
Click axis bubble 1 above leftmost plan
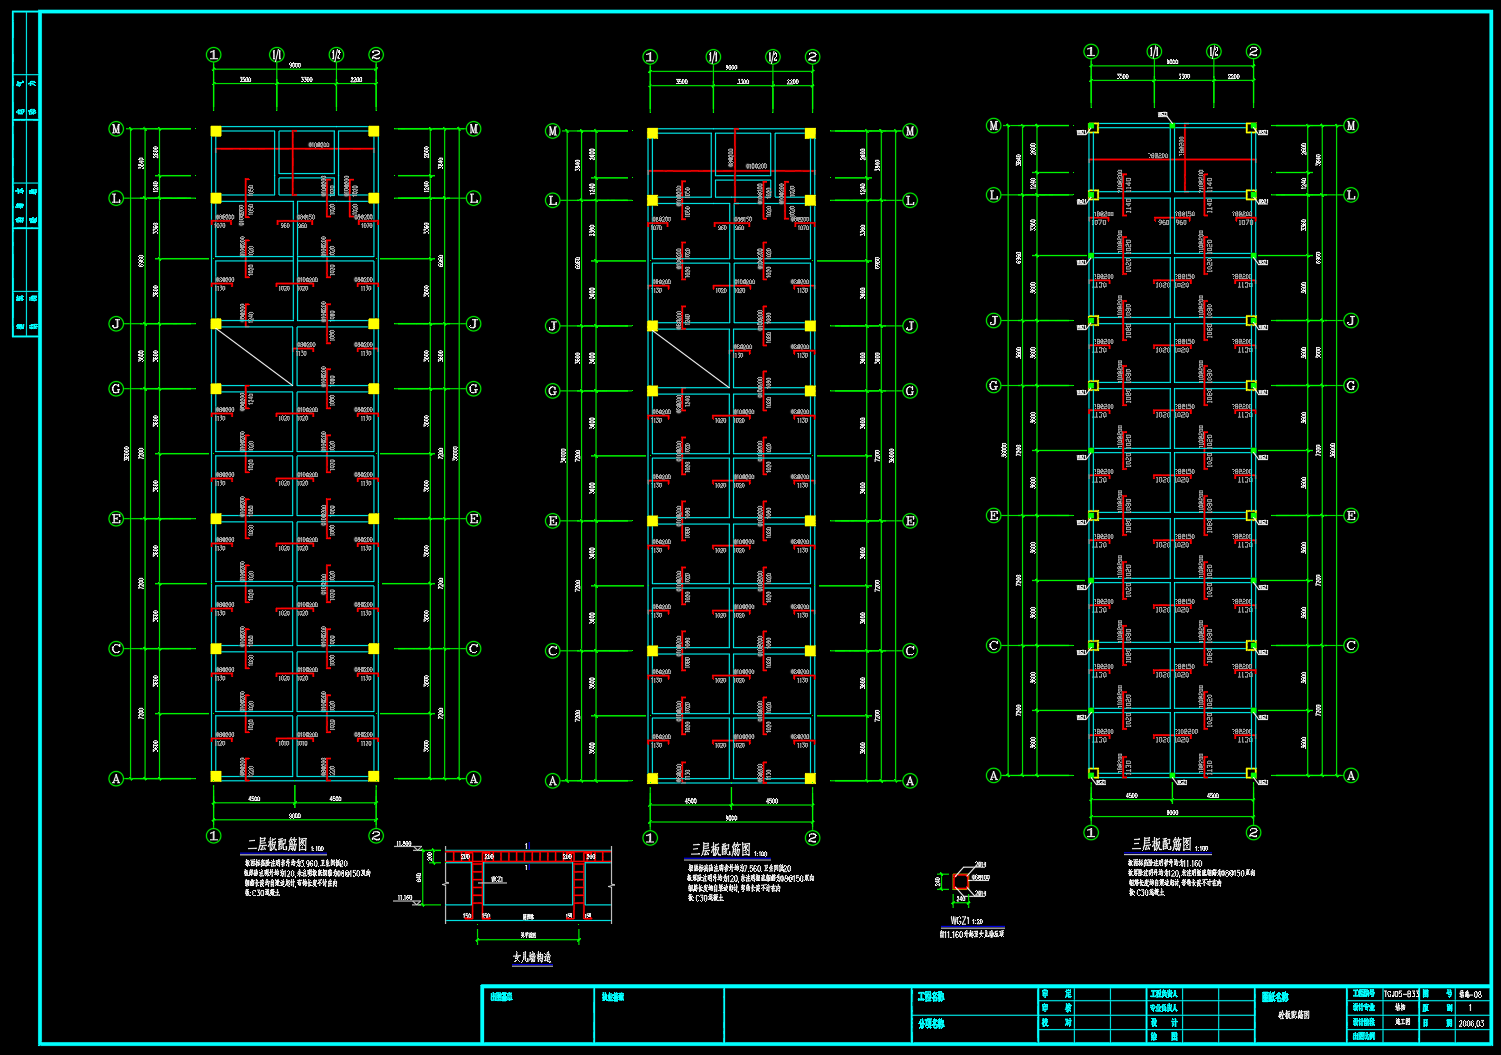[x=213, y=55]
